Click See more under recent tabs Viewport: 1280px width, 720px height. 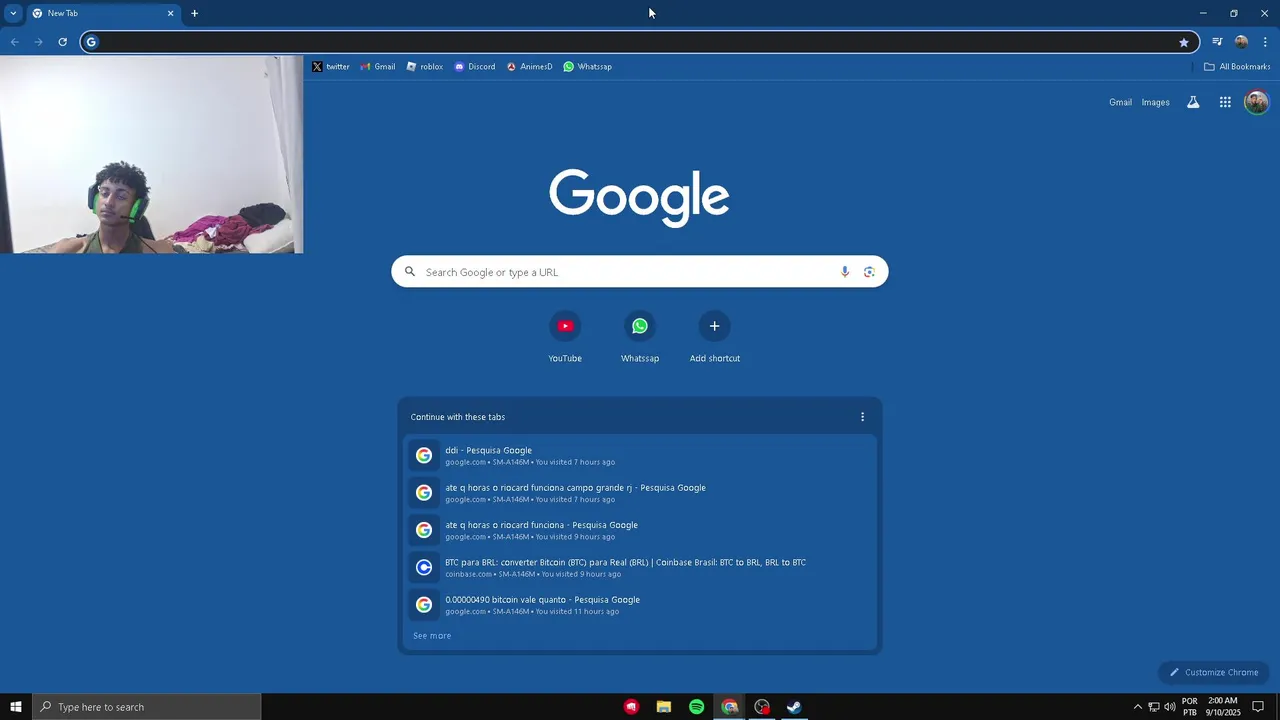(x=432, y=636)
